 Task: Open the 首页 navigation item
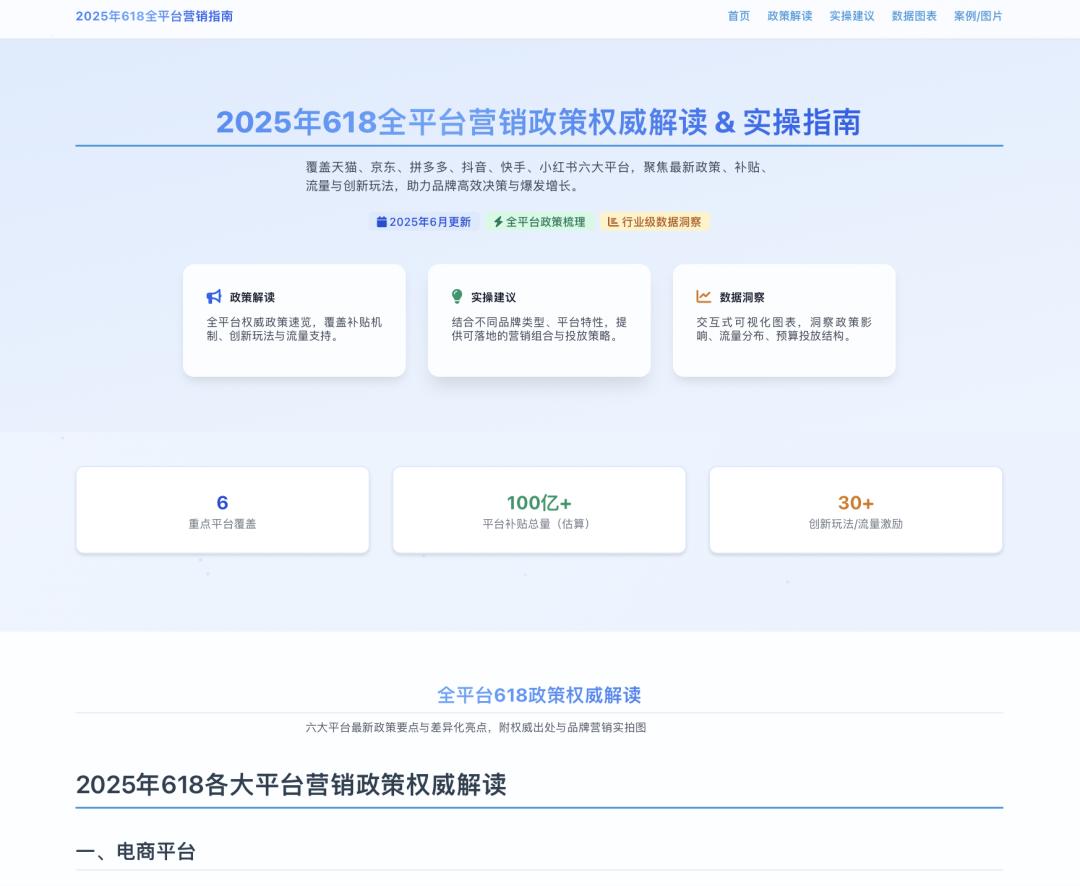coord(738,16)
